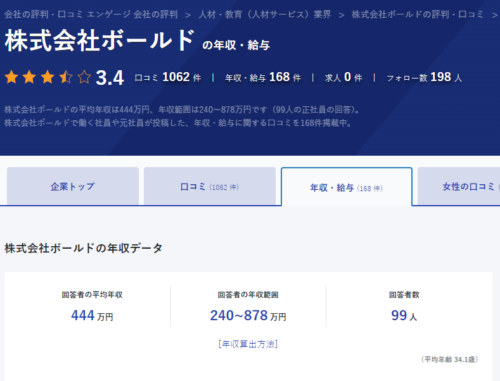
Task: Click the 回答者数 label
Action: [404, 295]
